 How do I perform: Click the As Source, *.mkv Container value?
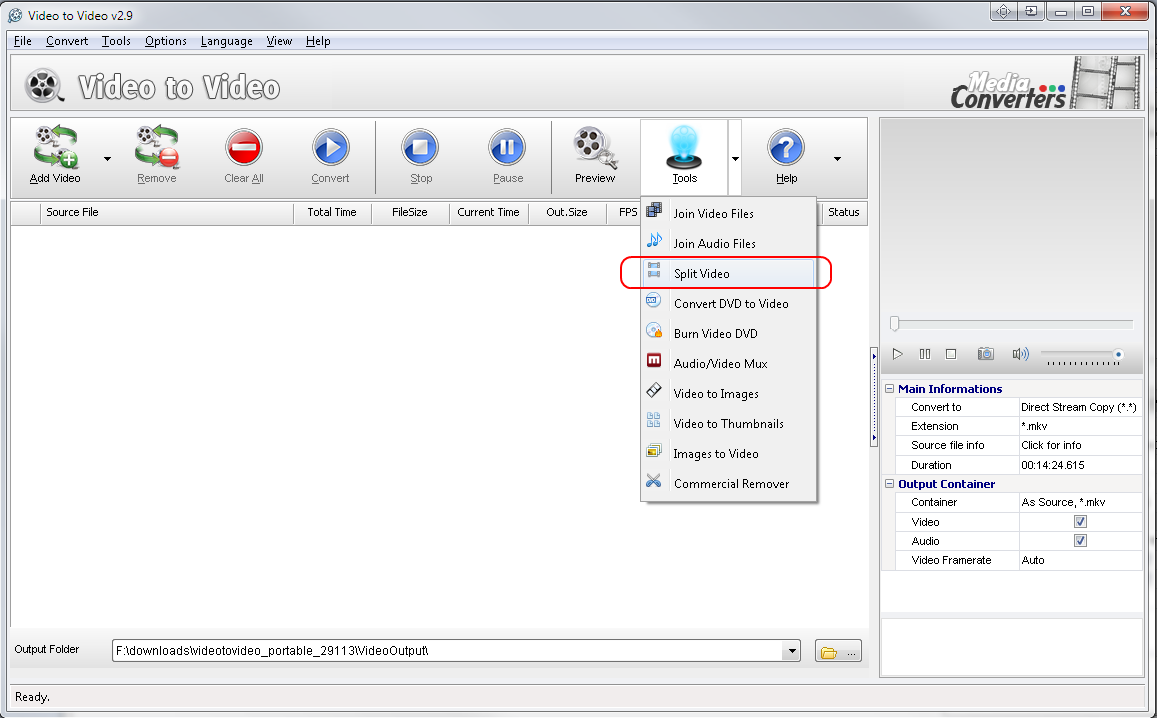(x=1063, y=503)
